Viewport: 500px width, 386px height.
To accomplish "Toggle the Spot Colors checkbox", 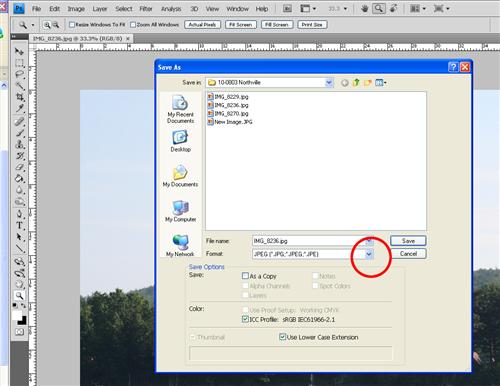I will pyautogui.click(x=315, y=286).
